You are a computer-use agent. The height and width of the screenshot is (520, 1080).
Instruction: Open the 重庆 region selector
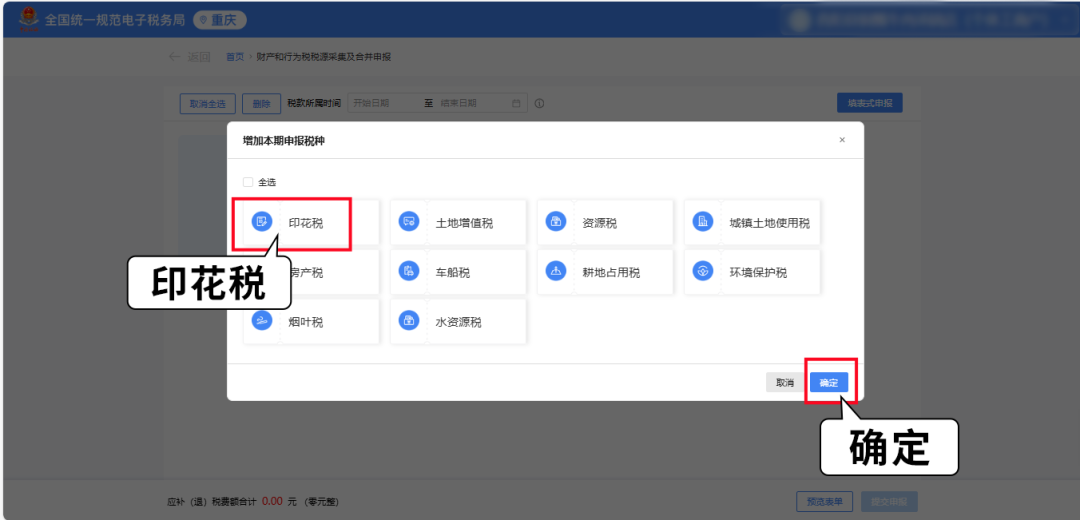pos(218,20)
